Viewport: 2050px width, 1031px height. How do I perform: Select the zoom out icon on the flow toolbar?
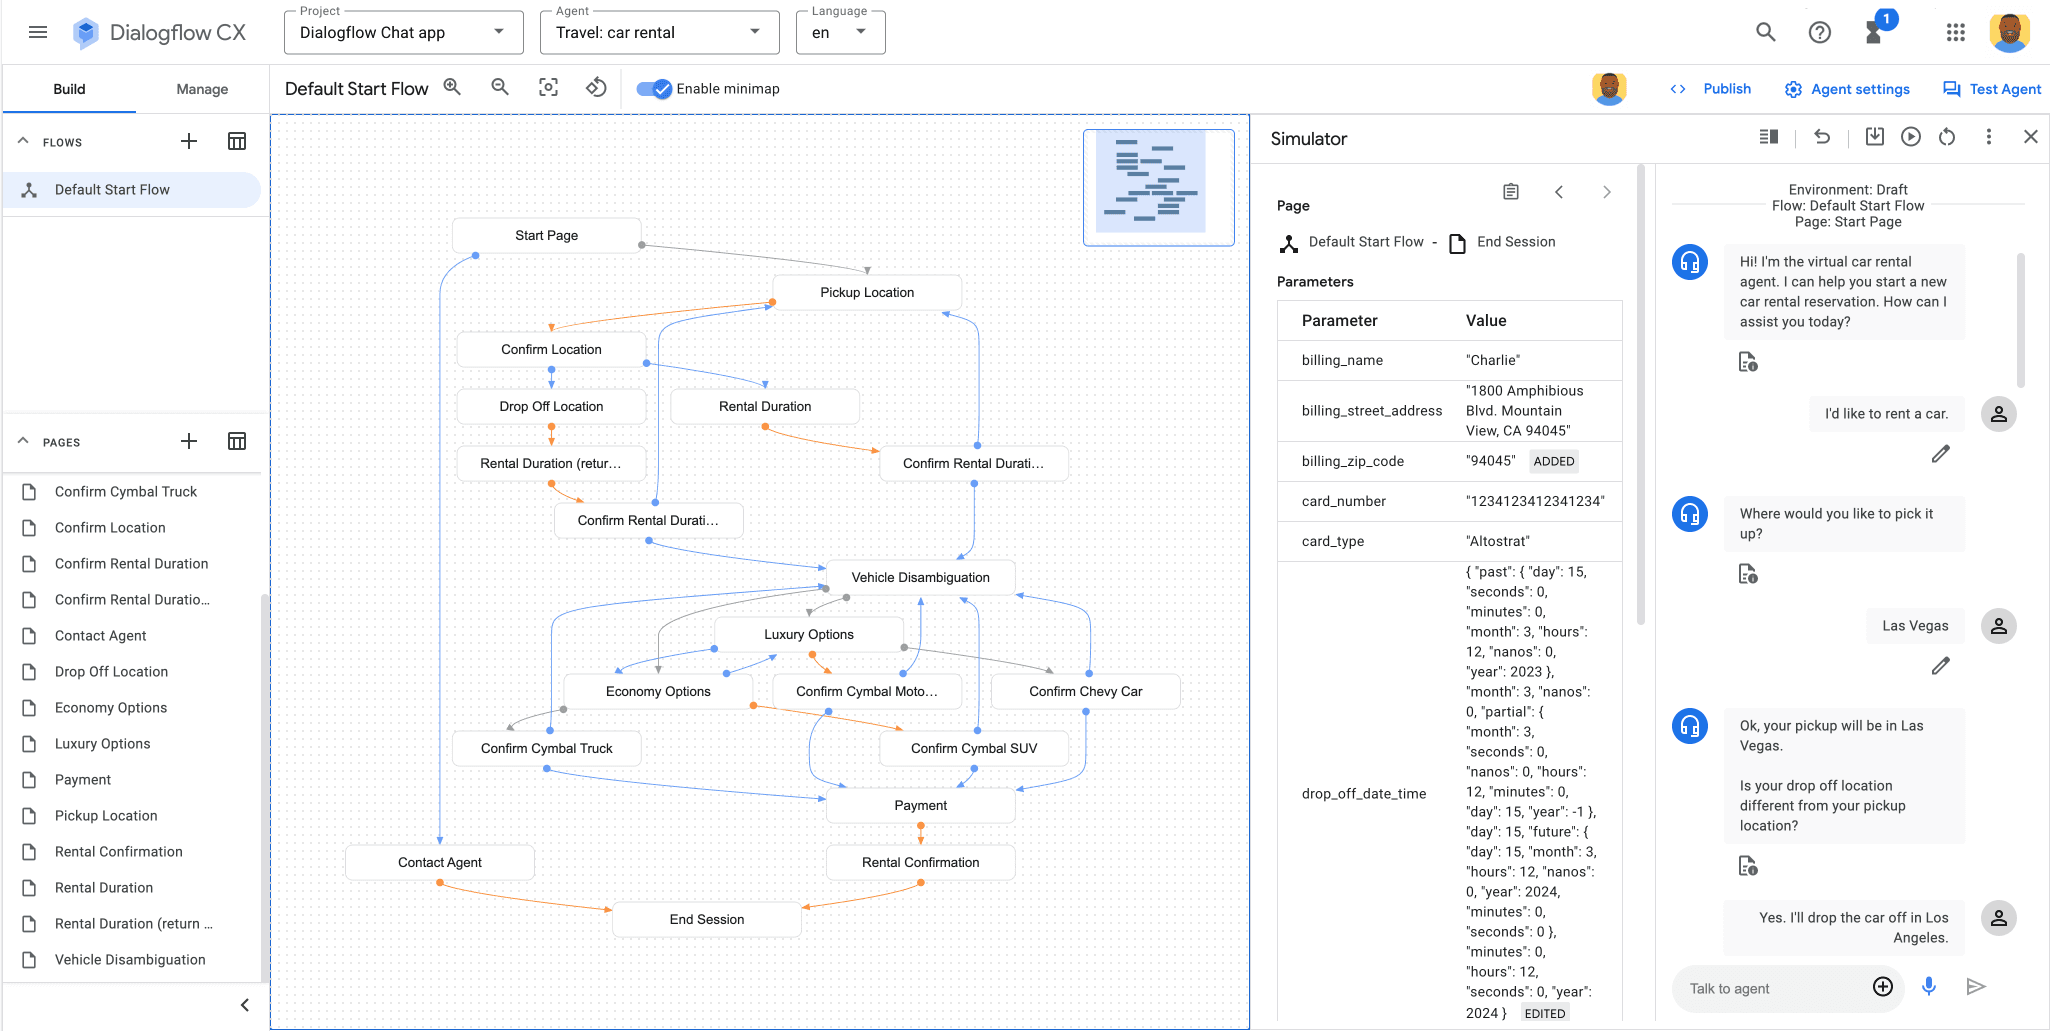(500, 88)
